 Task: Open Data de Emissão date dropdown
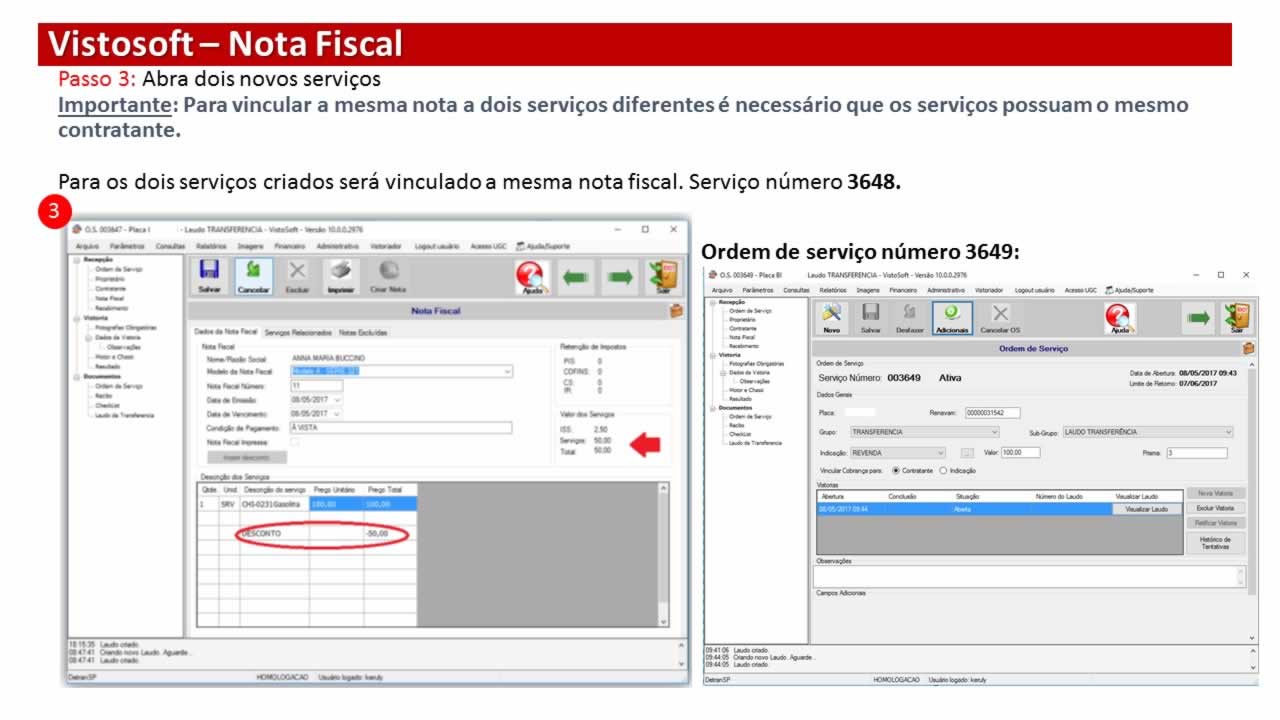click(x=338, y=399)
